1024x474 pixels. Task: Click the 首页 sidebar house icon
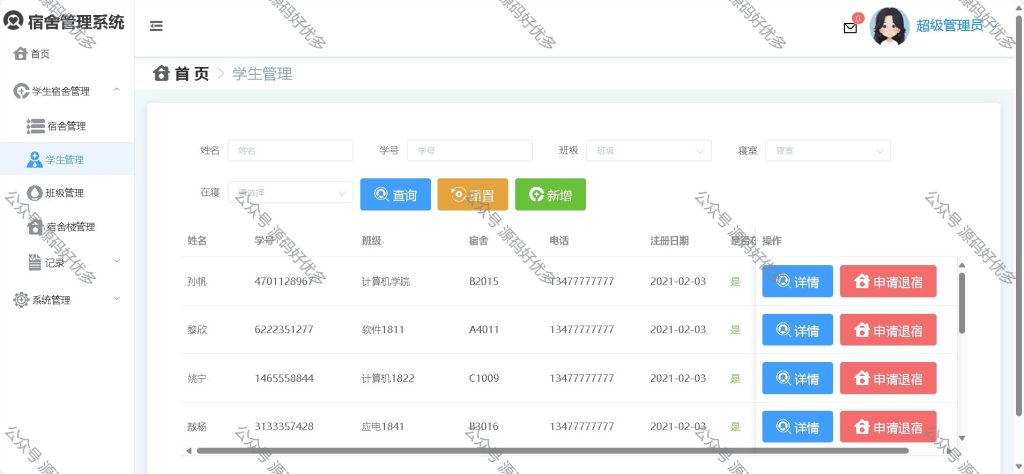click(21, 54)
